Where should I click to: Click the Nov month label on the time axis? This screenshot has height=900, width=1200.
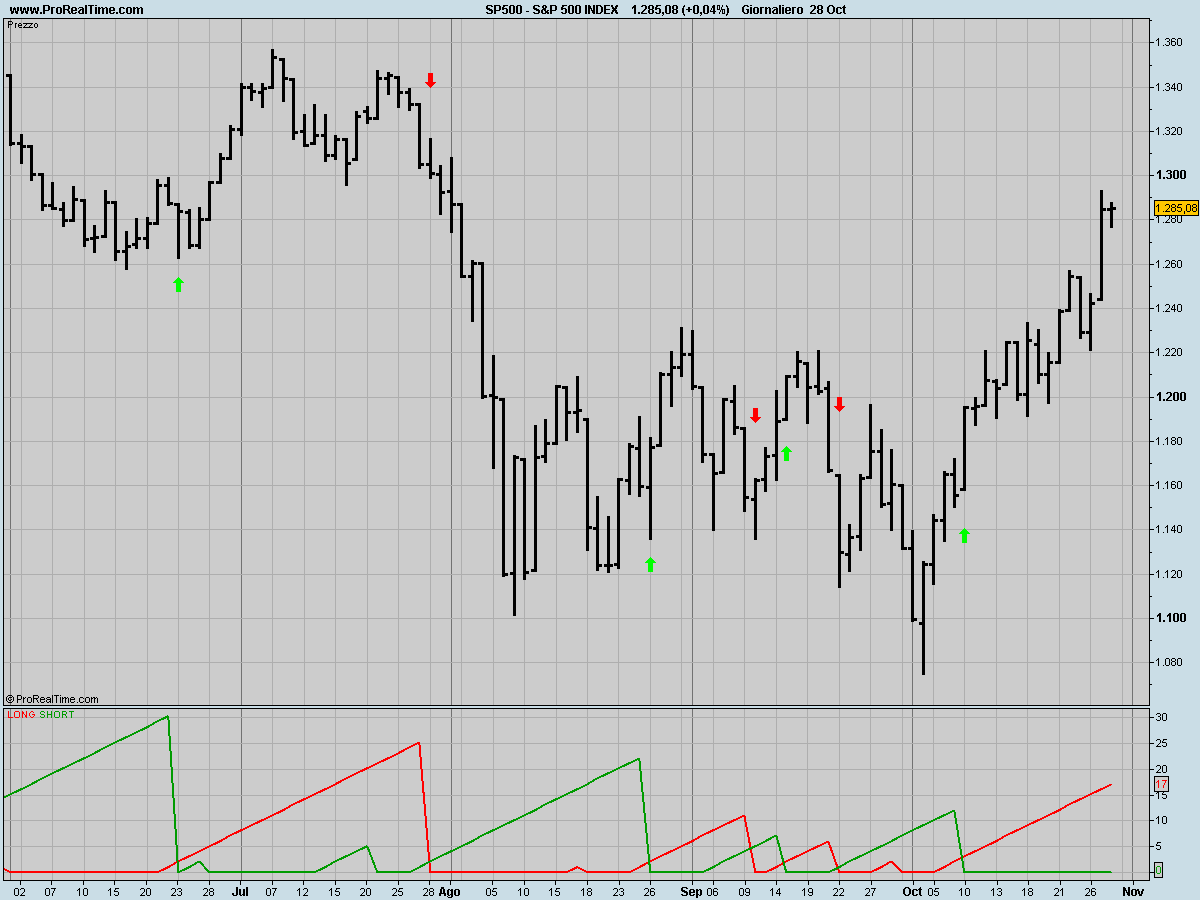coord(1132,889)
